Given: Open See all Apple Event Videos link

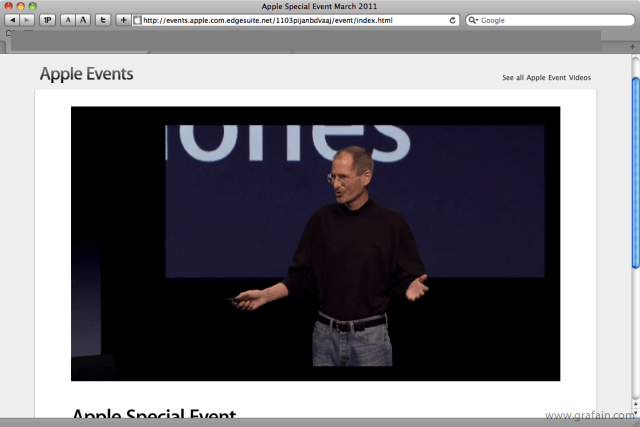Looking at the screenshot, I should [x=546, y=78].
